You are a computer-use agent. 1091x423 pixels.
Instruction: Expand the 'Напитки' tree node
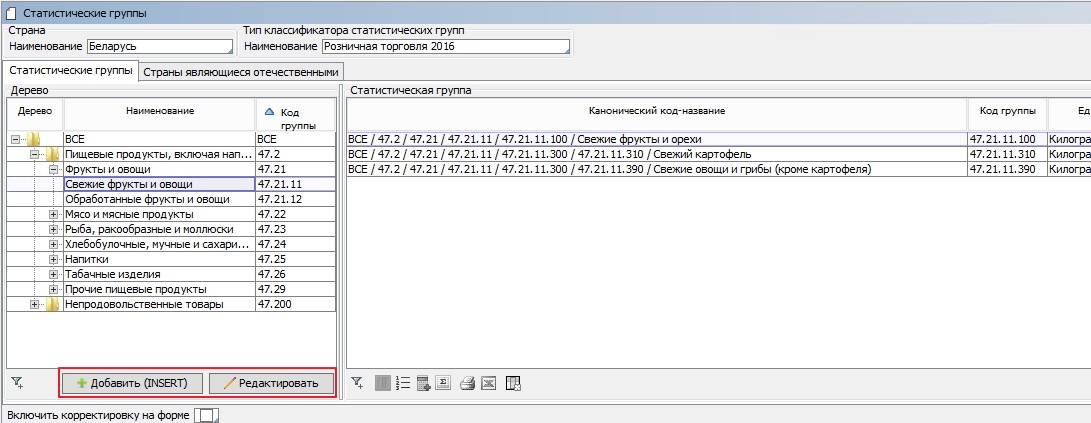(54, 259)
